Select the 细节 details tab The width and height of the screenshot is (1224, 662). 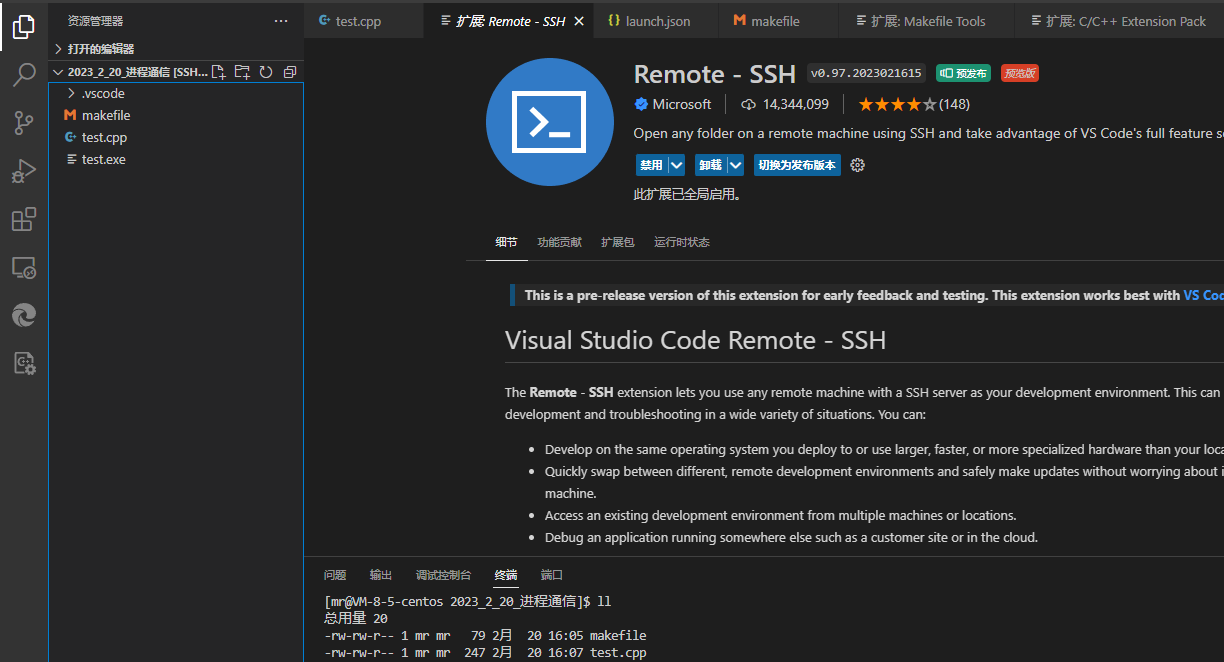[507, 242]
